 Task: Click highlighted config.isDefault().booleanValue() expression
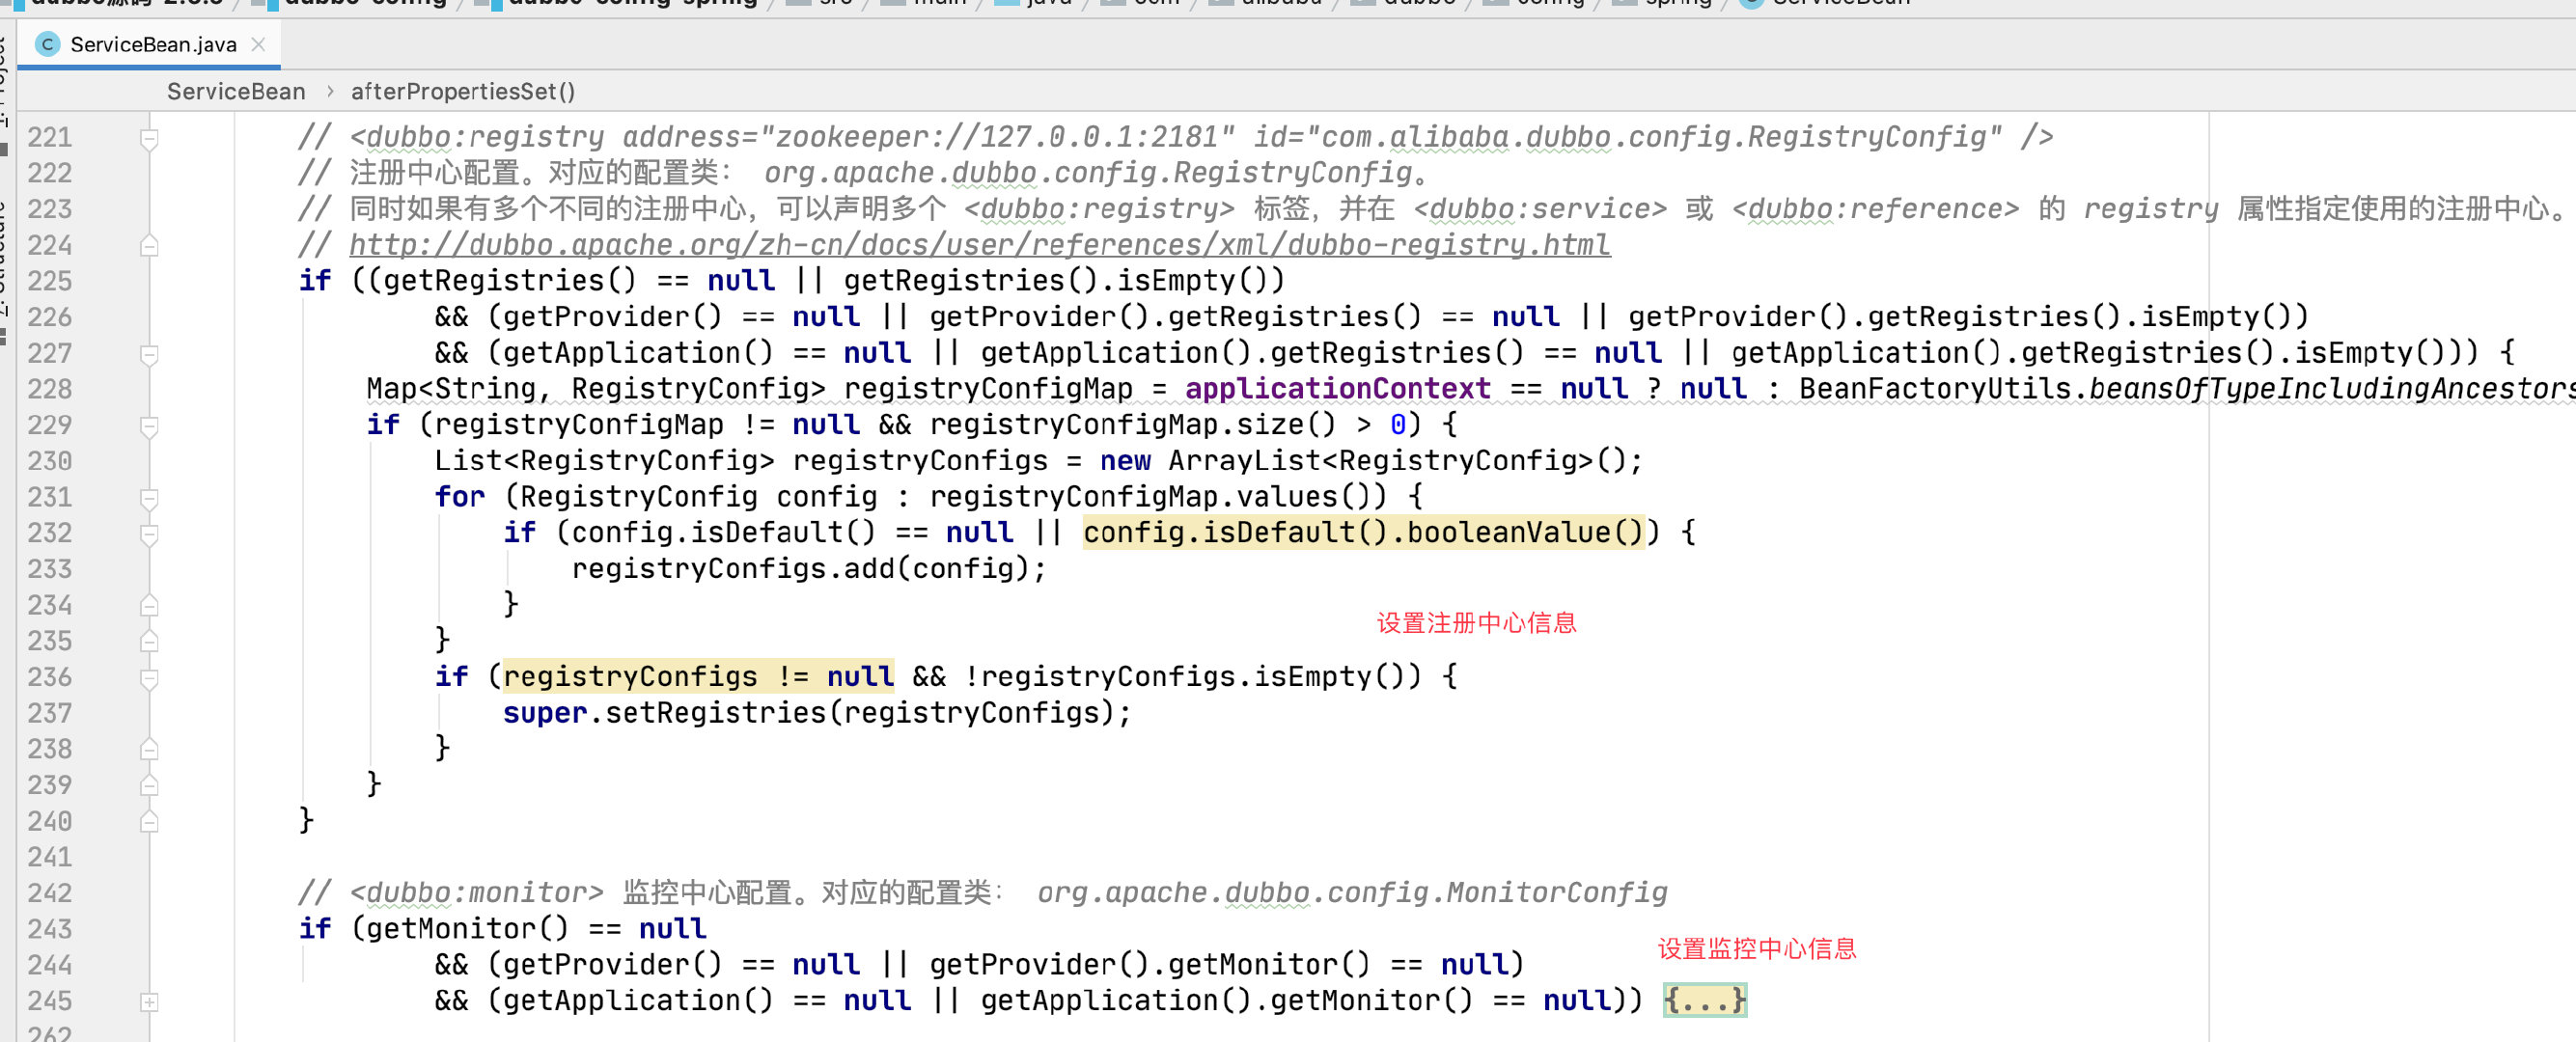1363,533
